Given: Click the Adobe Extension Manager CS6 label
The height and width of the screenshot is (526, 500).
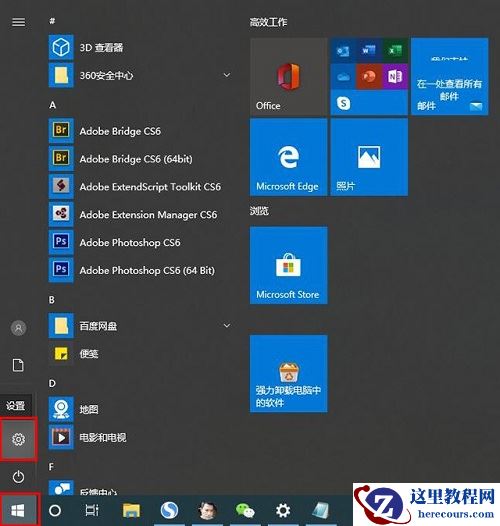Looking at the screenshot, I should pos(148,214).
